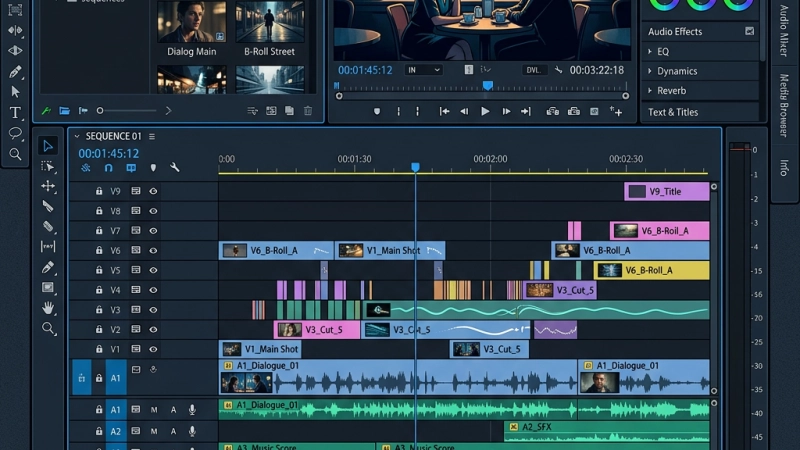Choose the Zoom tool in top-left toolbar
The width and height of the screenshot is (800, 450).
[15, 154]
